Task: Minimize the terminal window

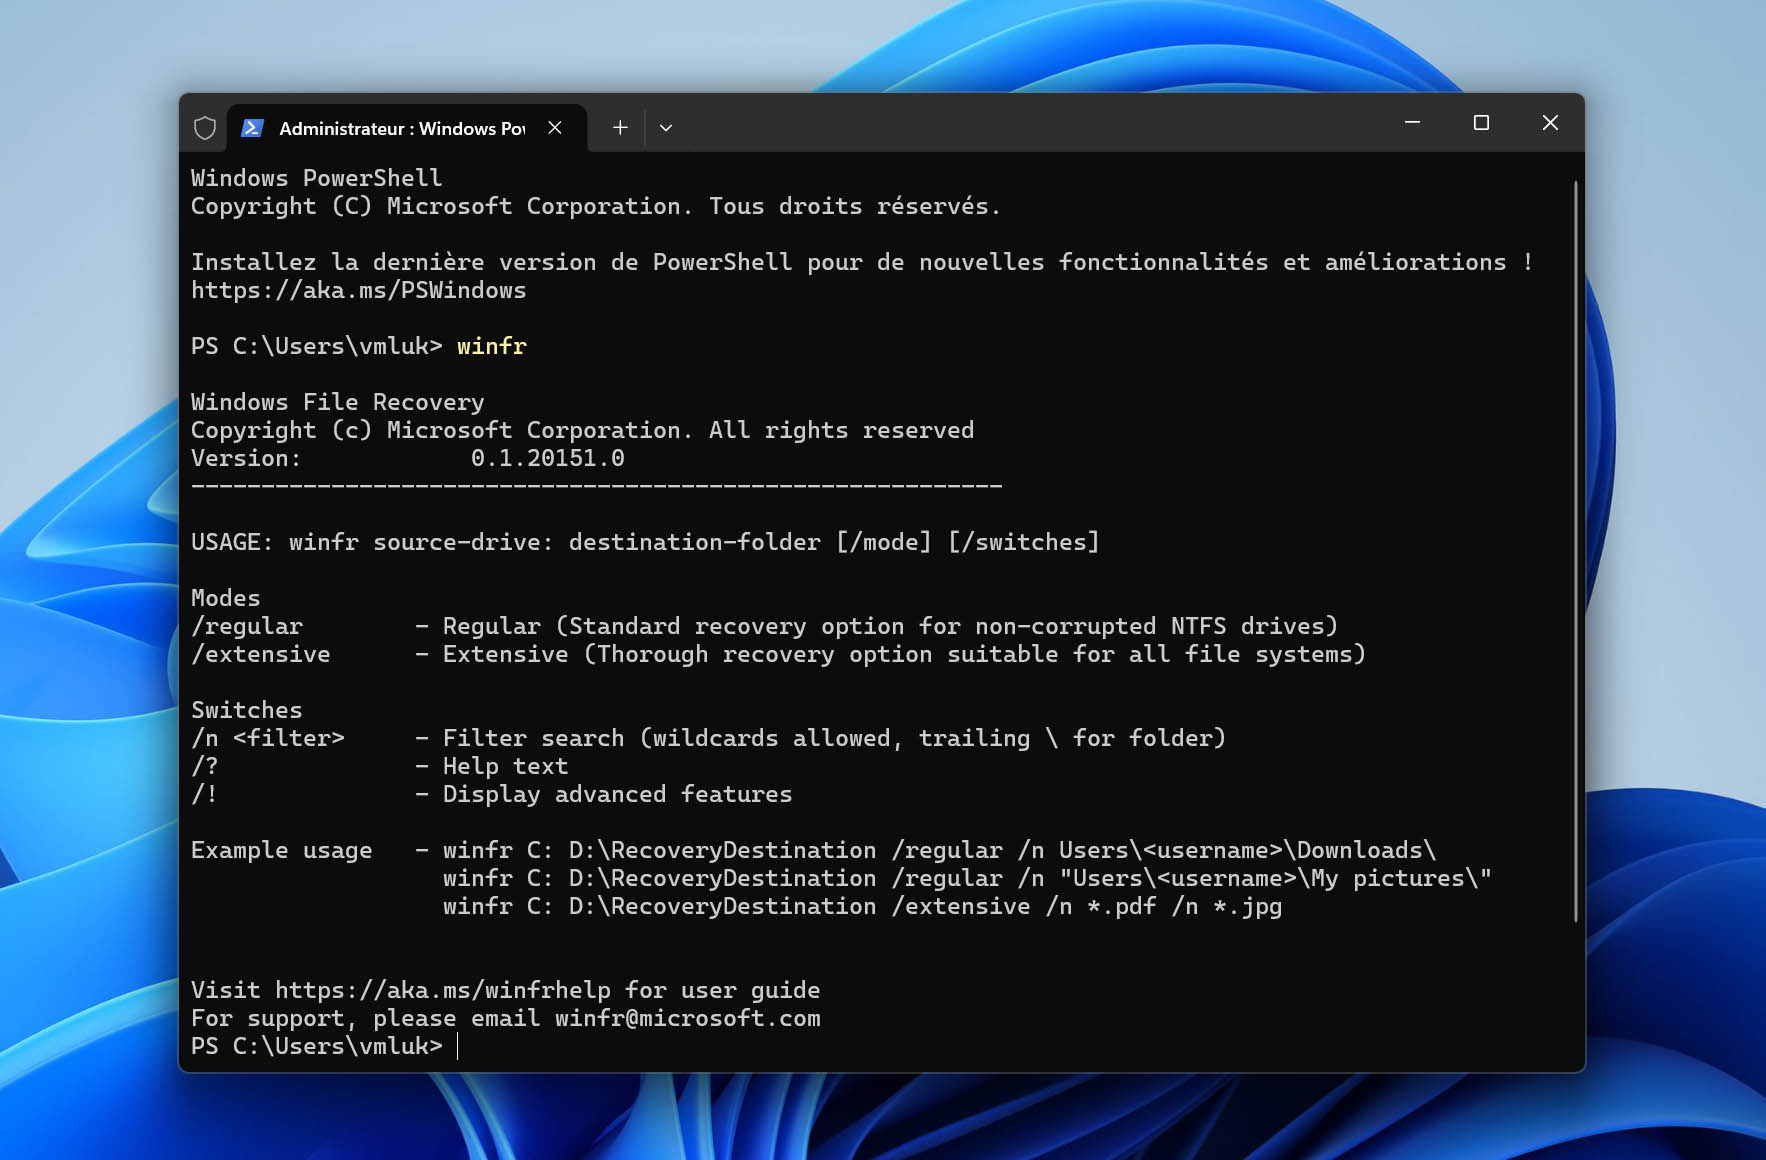Action: [1412, 122]
